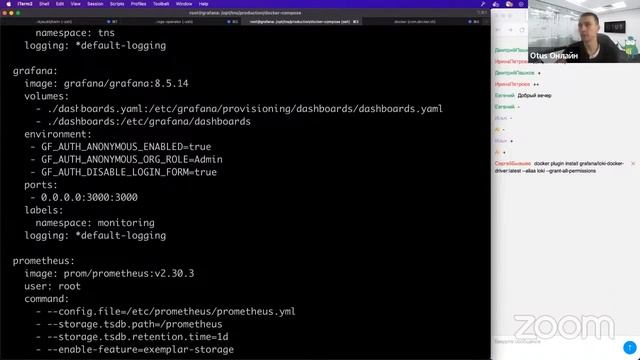
Task: Open the Toolbelt menu
Action: [x=161, y=4]
